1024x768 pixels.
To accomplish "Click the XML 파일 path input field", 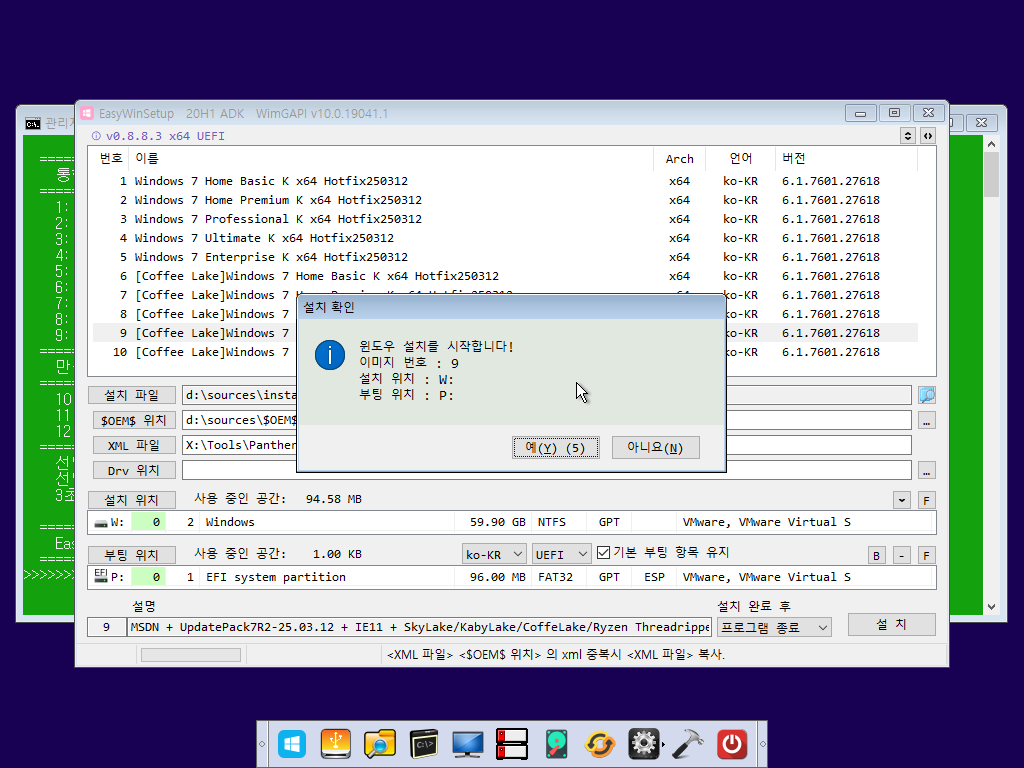I will (547, 445).
